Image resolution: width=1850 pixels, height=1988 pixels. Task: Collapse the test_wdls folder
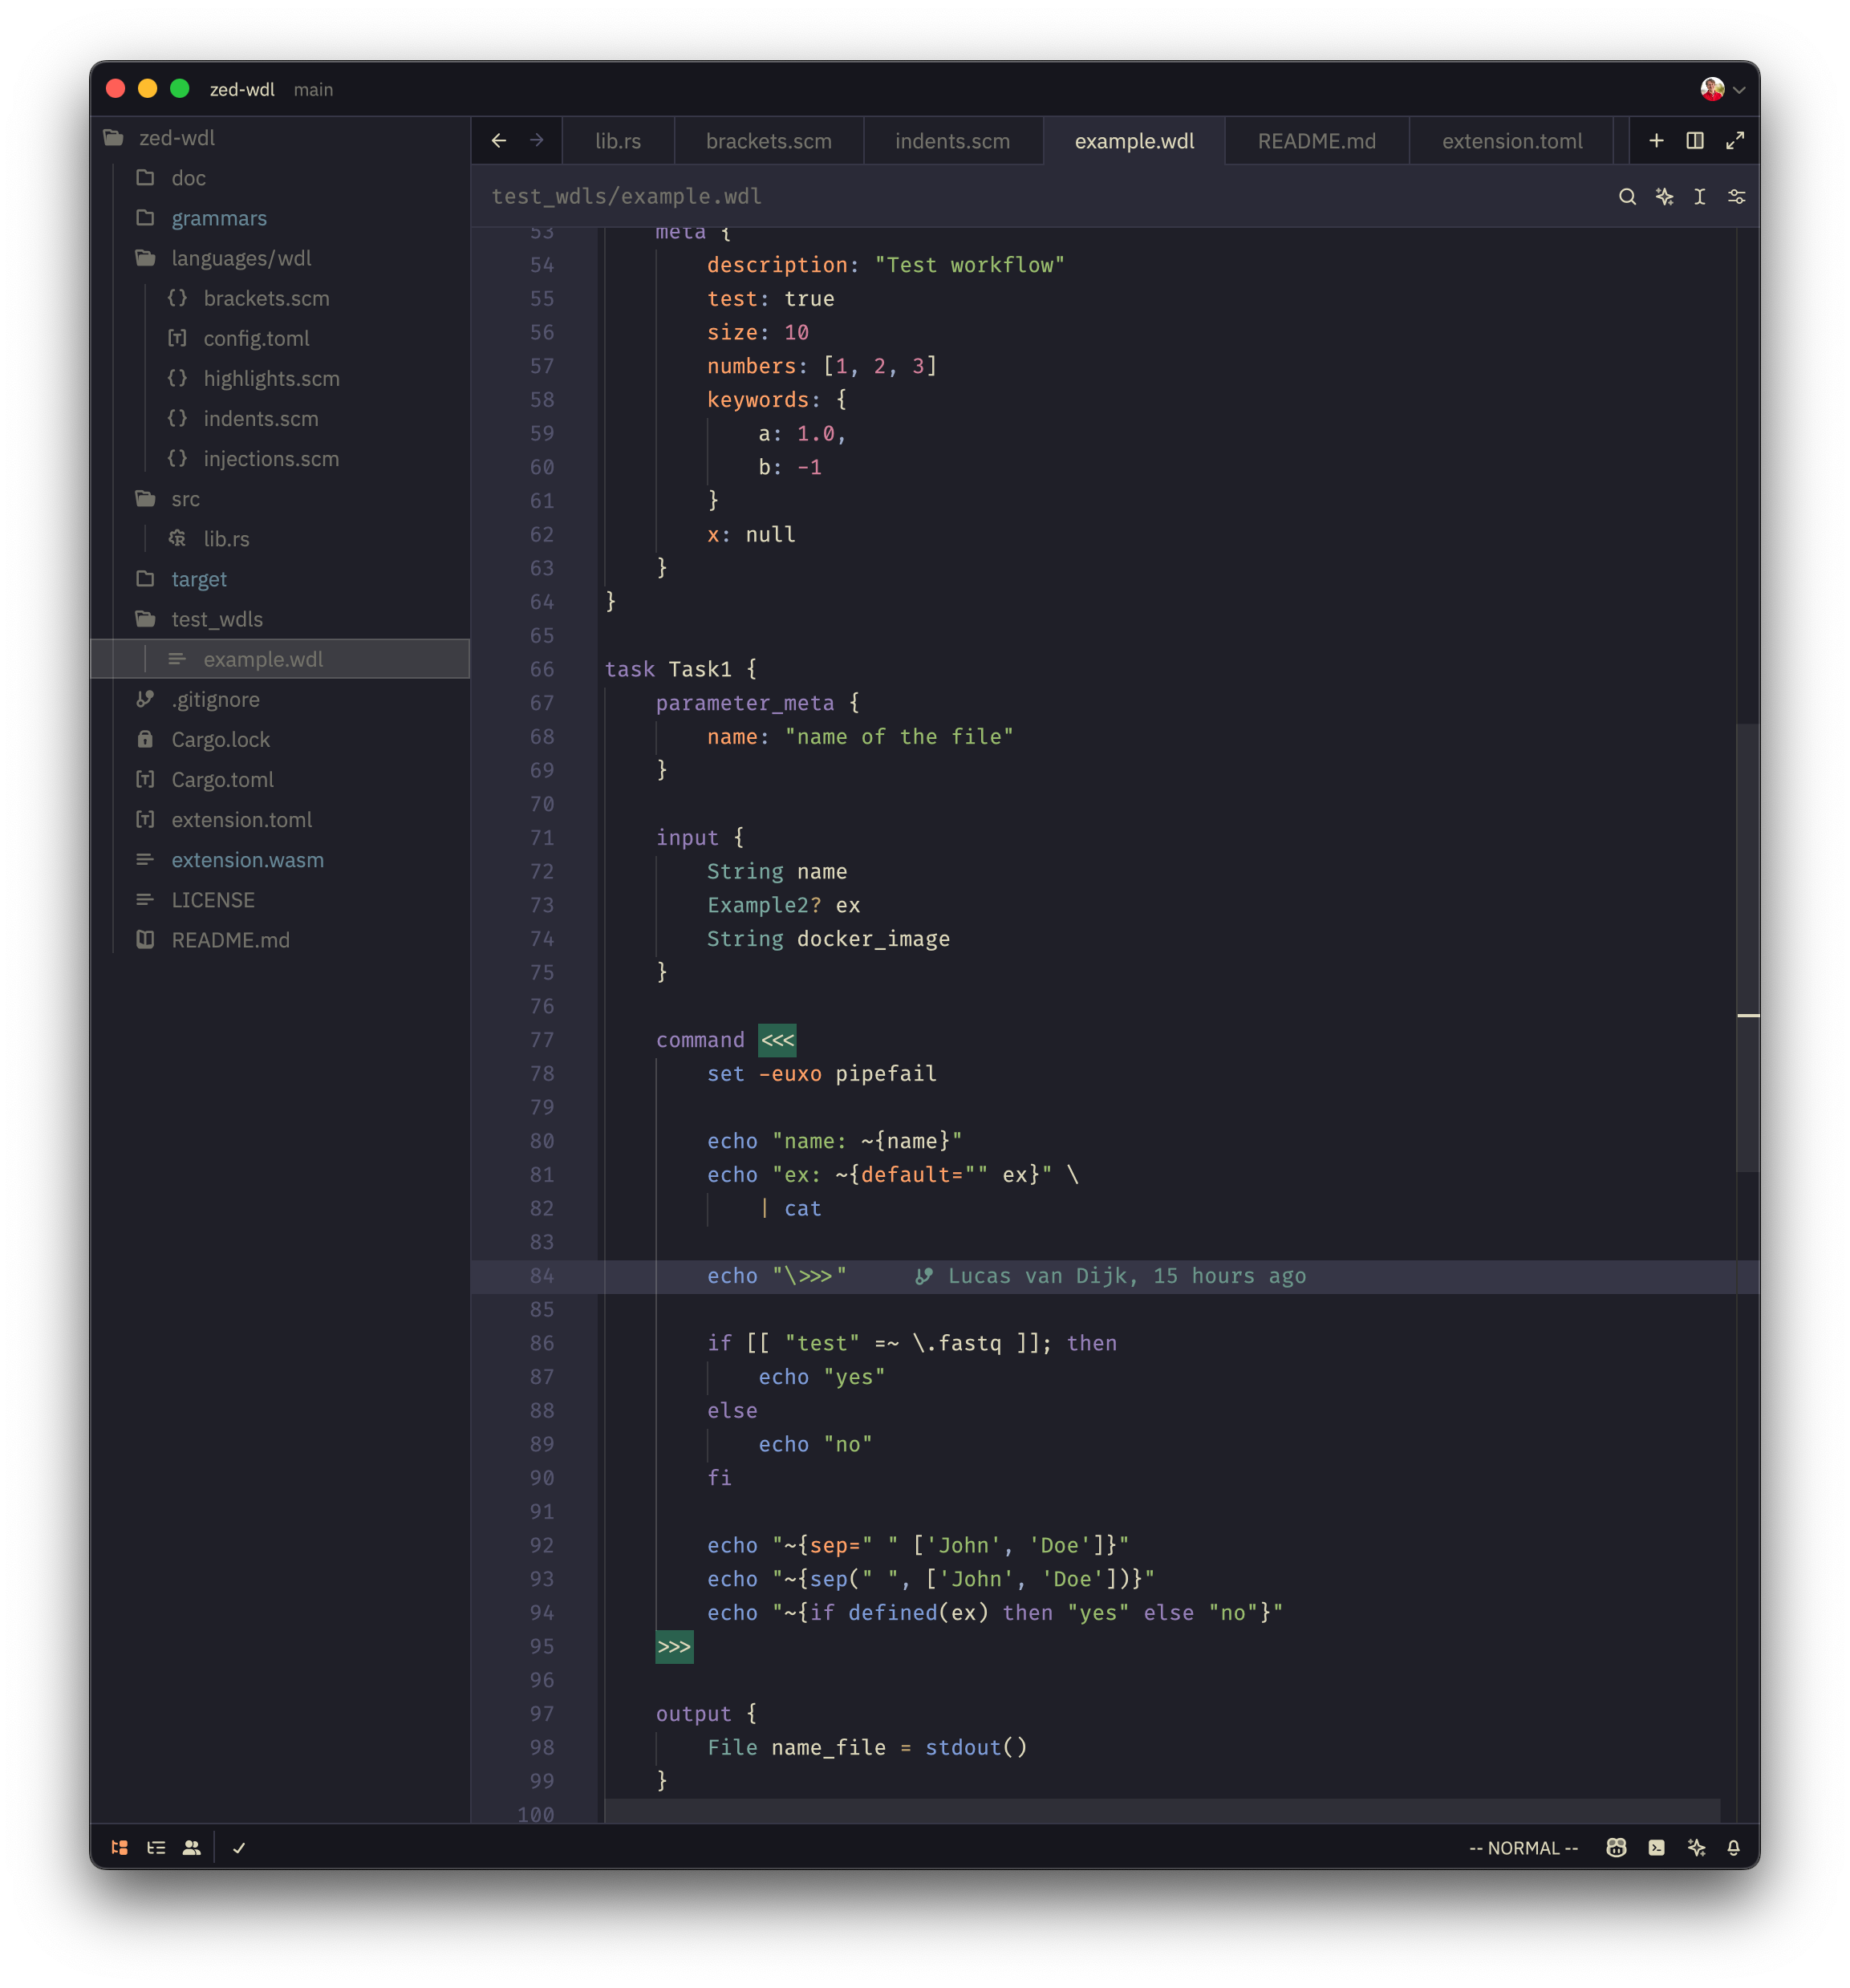[x=280, y=619]
